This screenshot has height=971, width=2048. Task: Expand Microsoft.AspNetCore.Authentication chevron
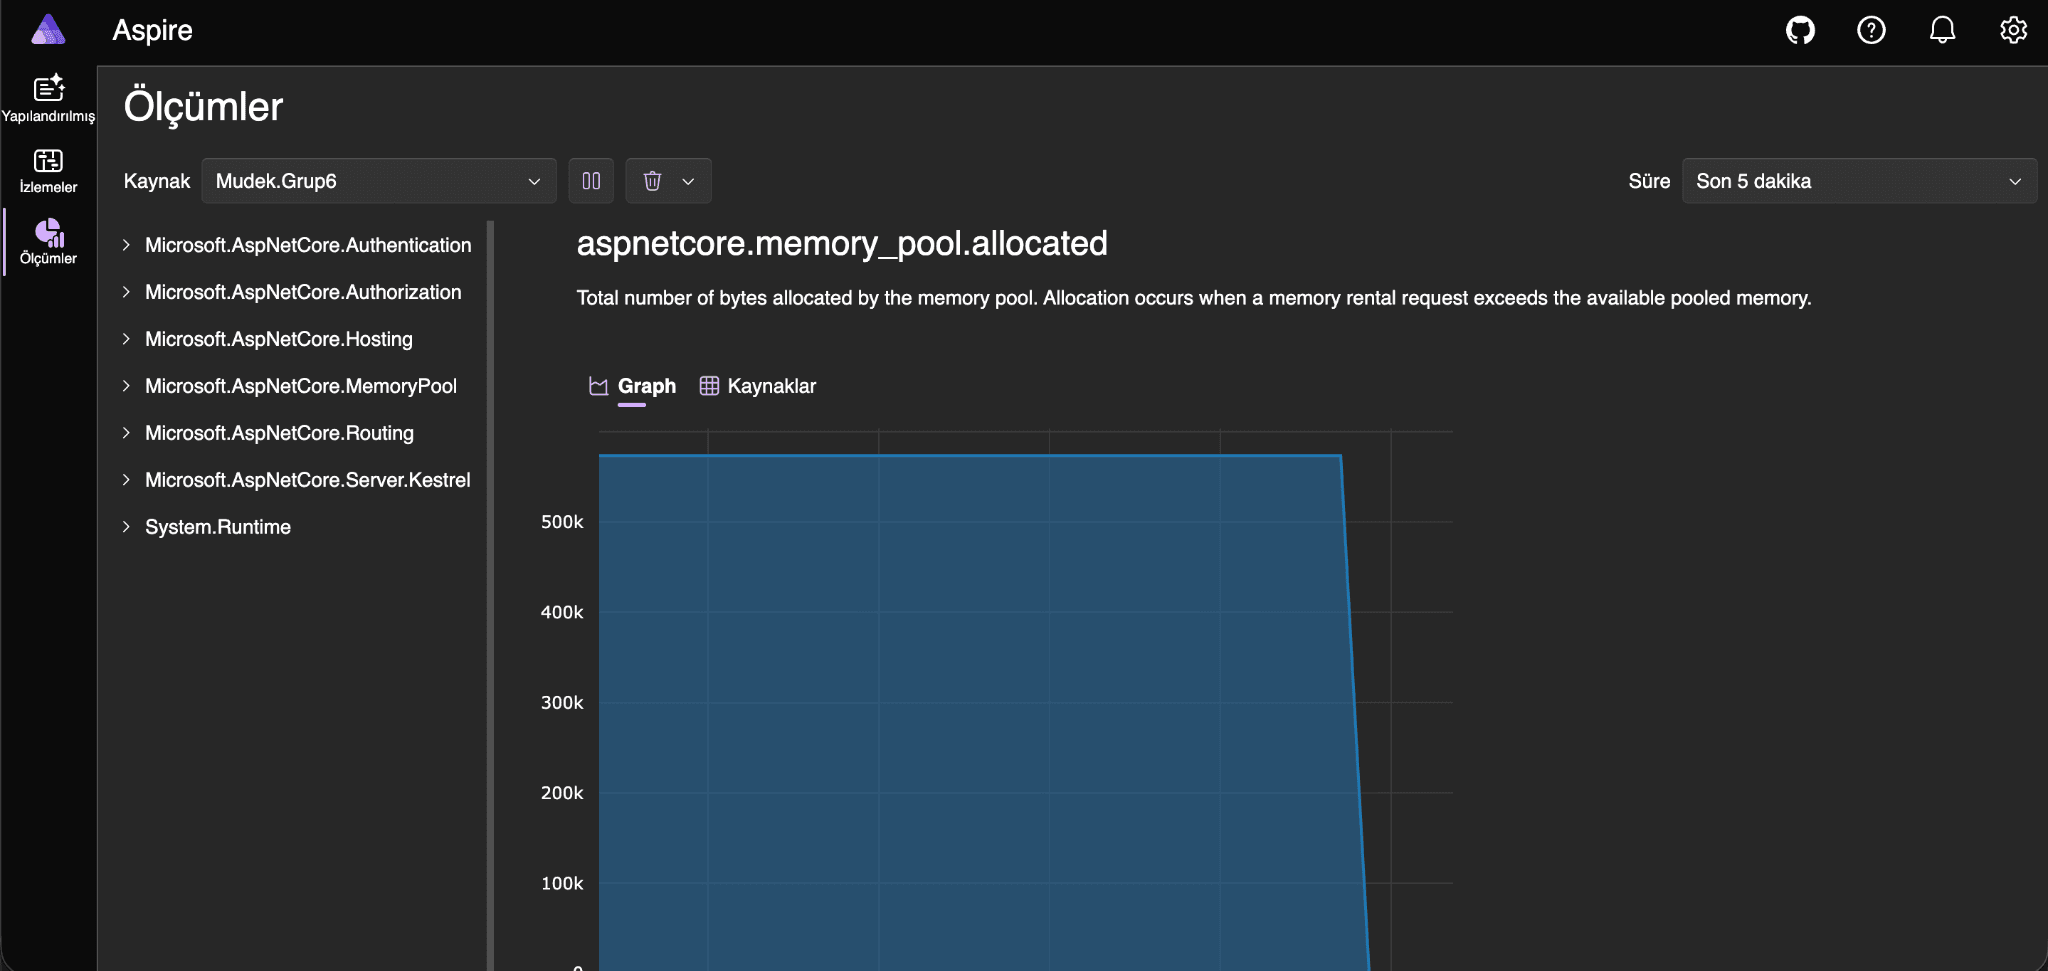pyautogui.click(x=126, y=245)
